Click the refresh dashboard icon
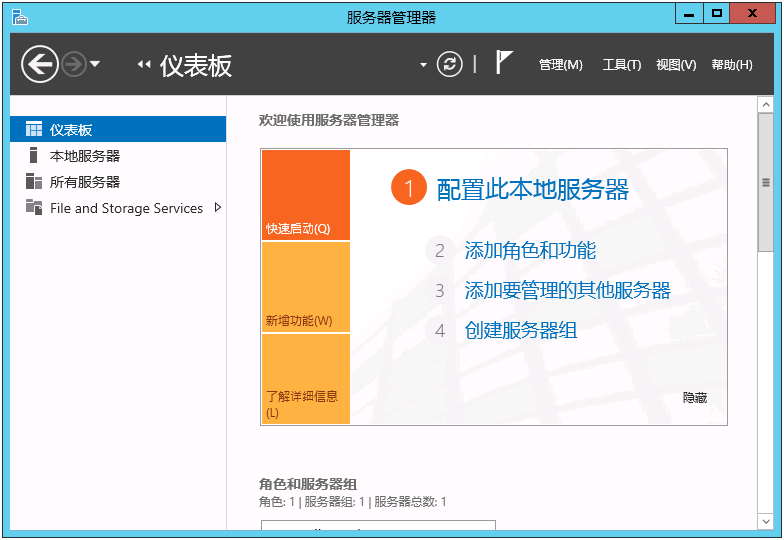The height and width of the screenshot is (540, 784). [451, 65]
